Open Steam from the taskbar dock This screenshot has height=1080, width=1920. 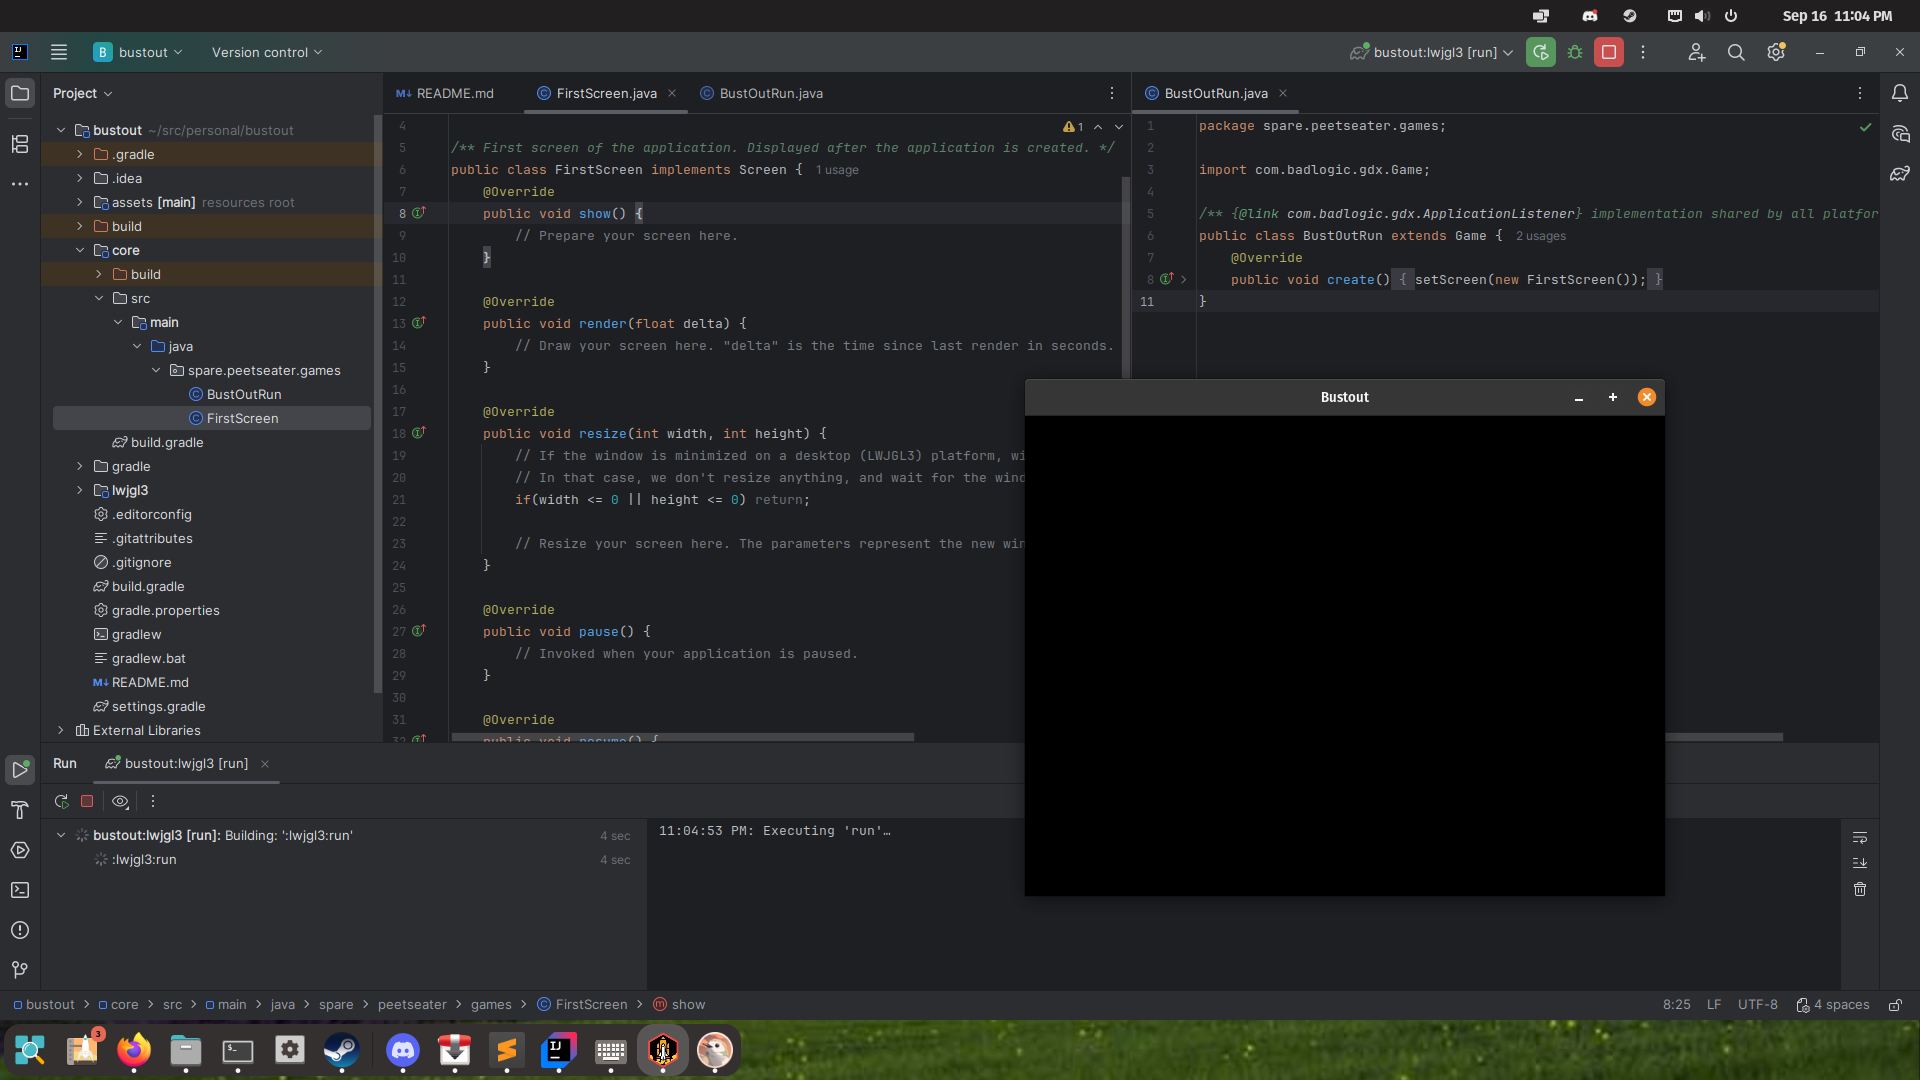pos(341,1050)
